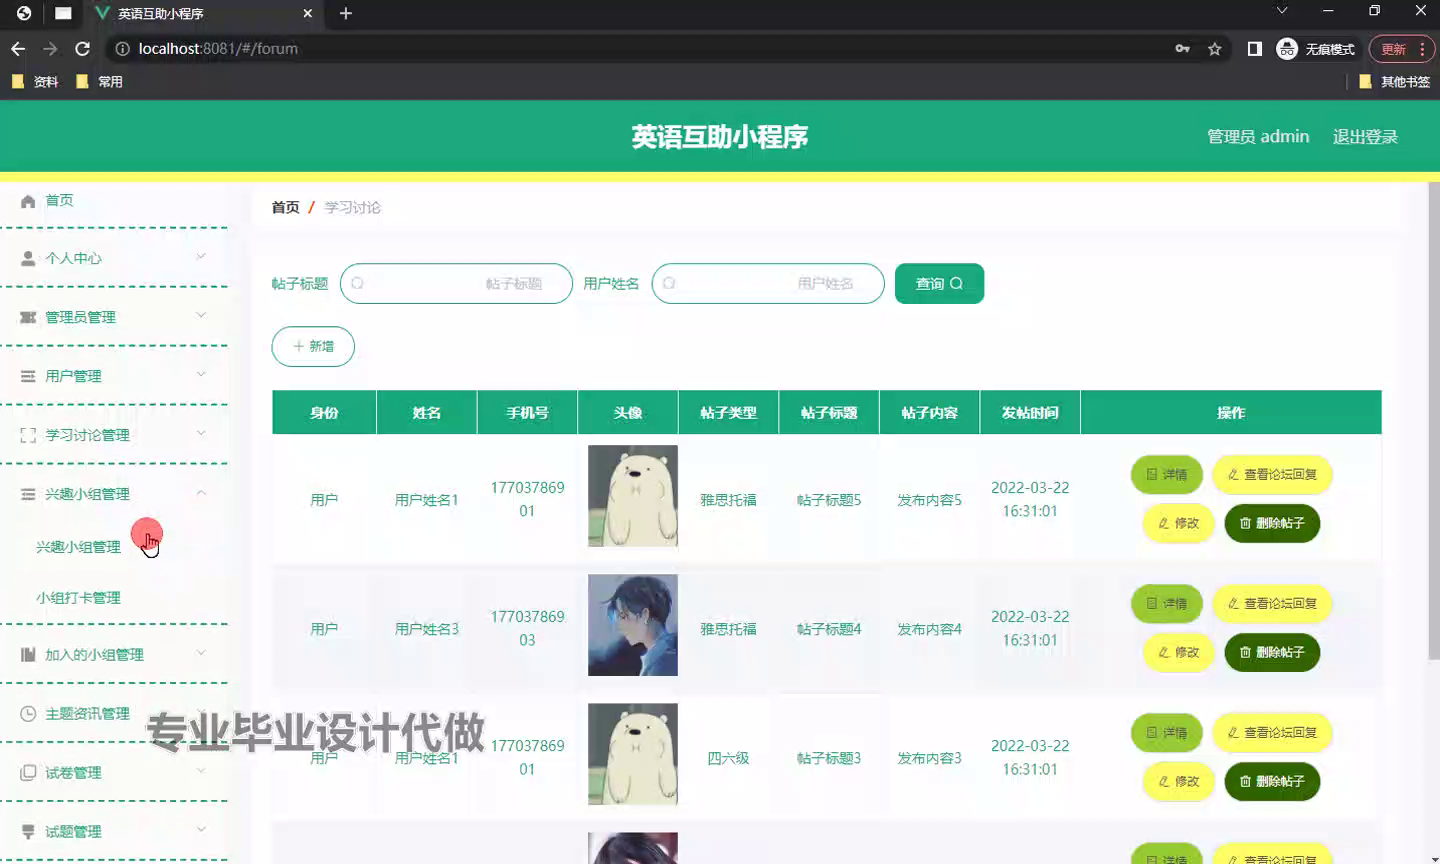Open 小组打卡管理 submenu item

78,598
